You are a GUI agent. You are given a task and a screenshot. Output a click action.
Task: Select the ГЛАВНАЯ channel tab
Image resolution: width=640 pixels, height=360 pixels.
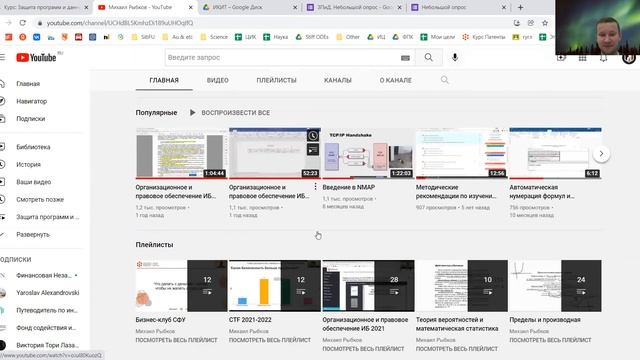164,80
